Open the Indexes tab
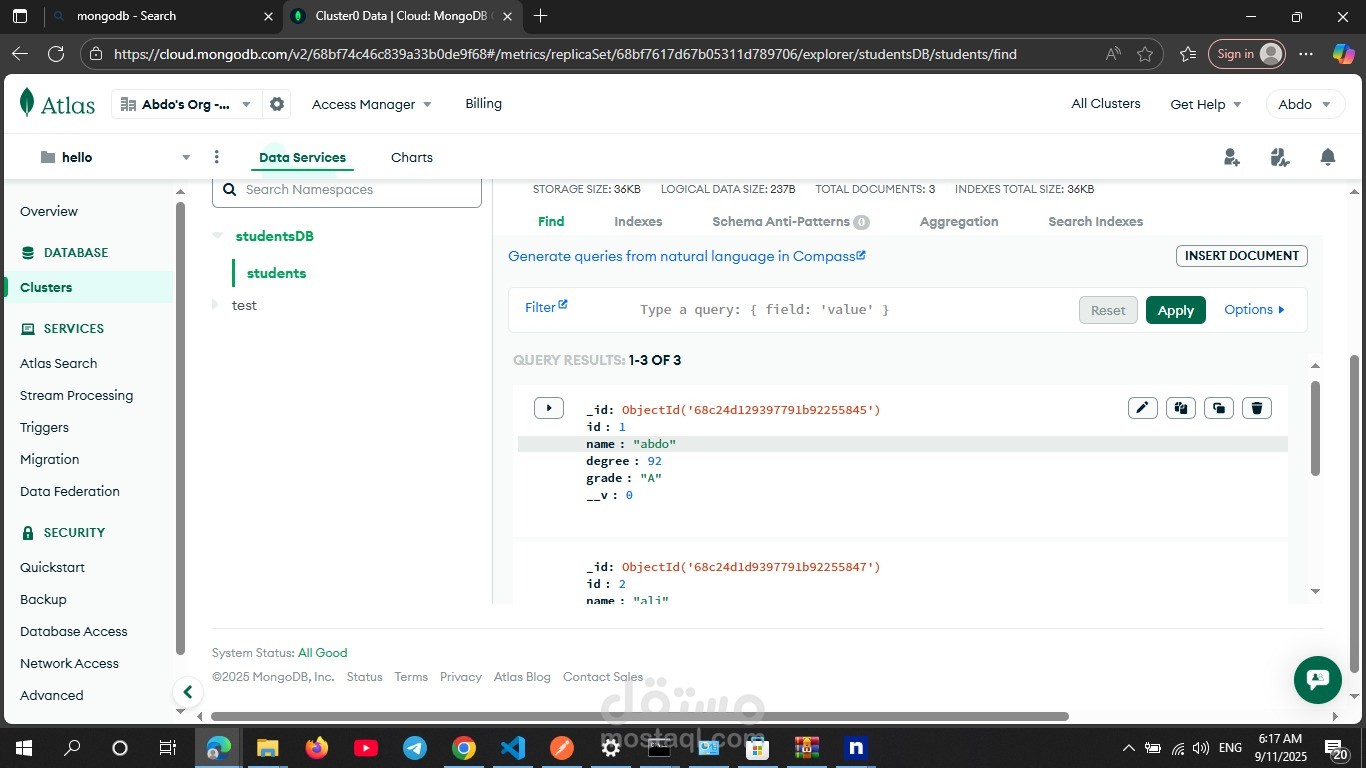 638,221
